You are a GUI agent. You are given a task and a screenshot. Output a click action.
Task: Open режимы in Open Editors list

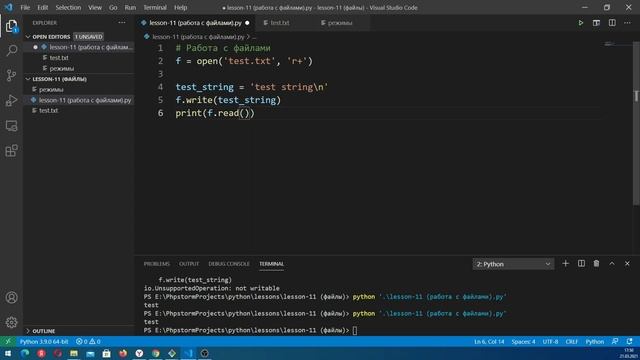[79, 69]
